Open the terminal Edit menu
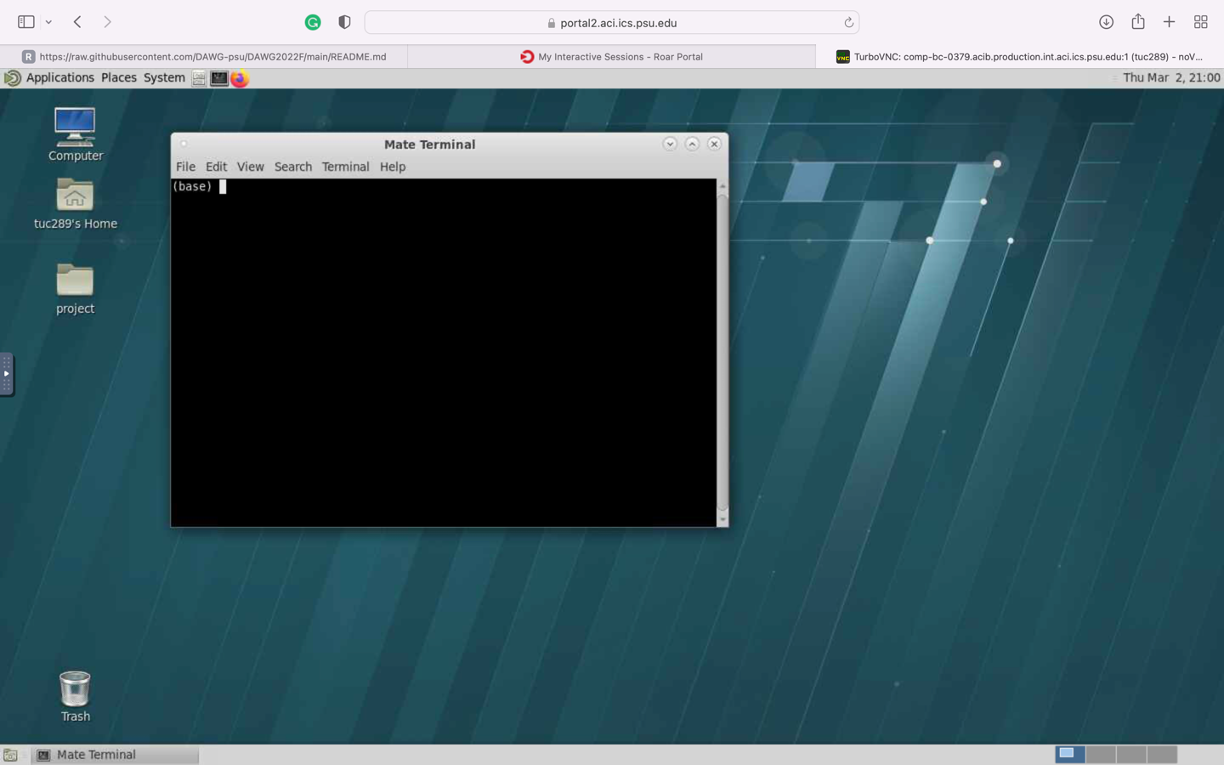The height and width of the screenshot is (766, 1224). click(x=216, y=167)
